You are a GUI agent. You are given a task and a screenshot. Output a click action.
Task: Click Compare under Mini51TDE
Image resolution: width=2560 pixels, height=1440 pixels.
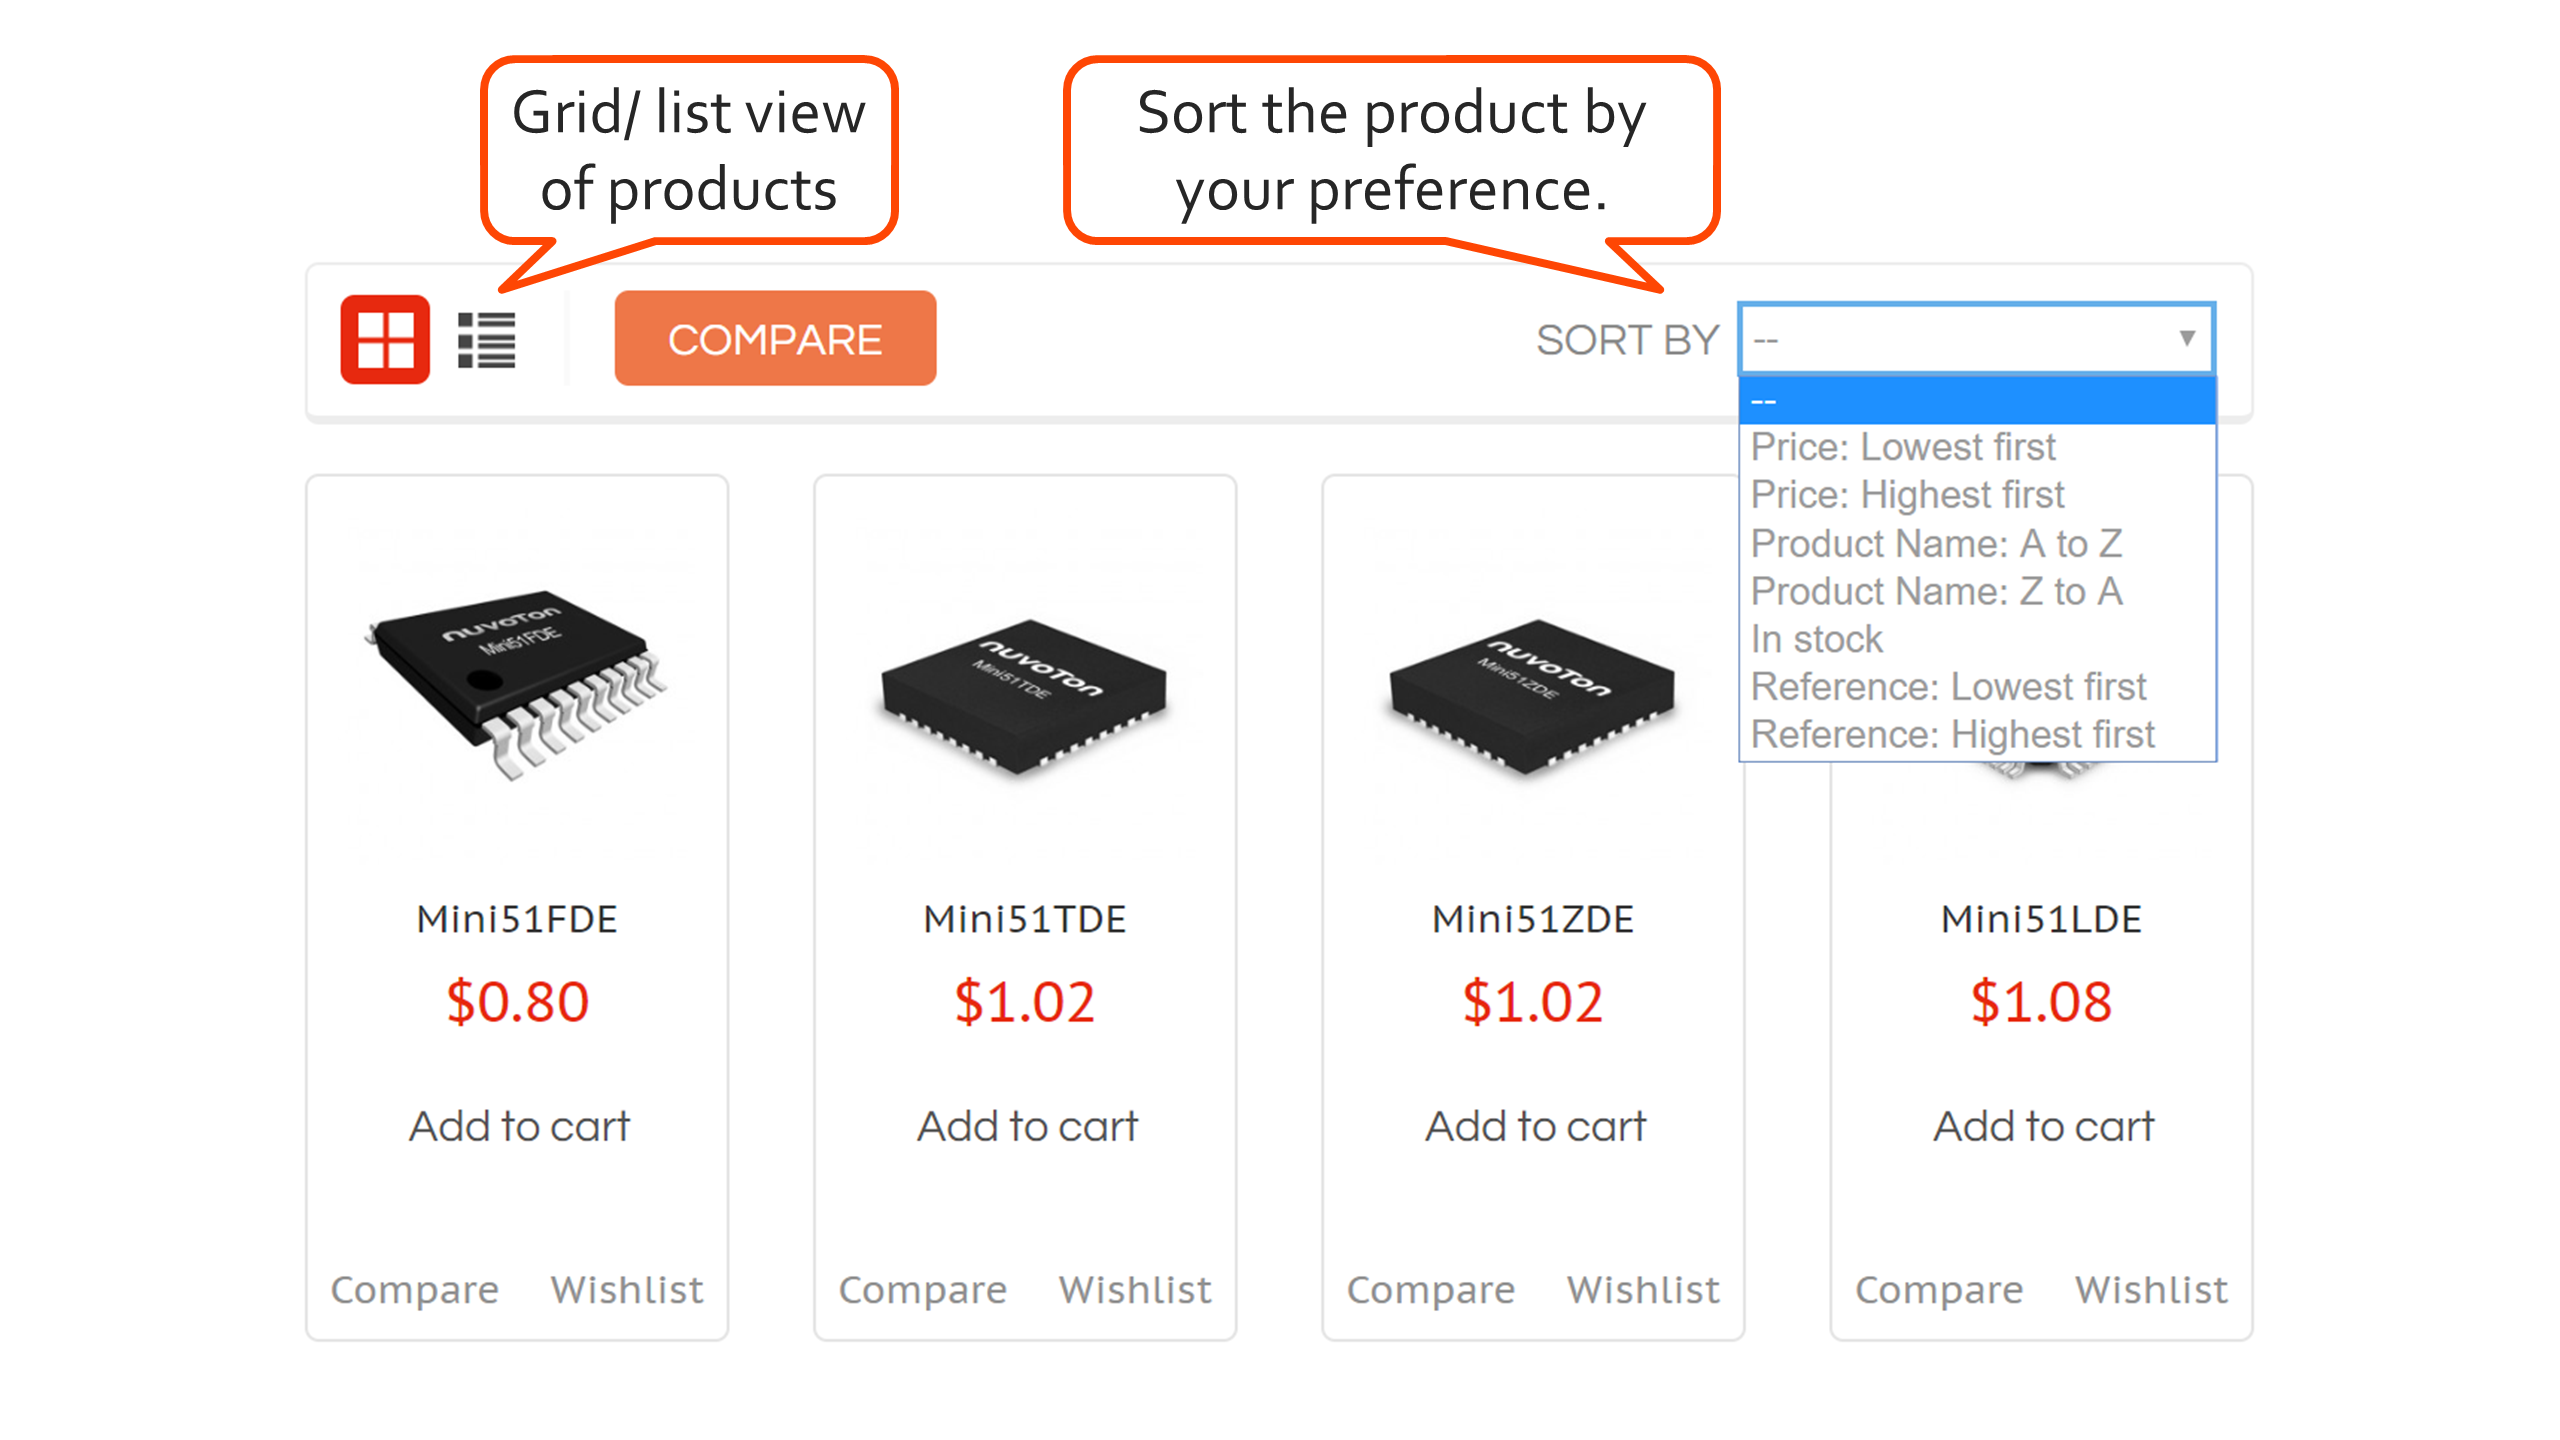[922, 1290]
